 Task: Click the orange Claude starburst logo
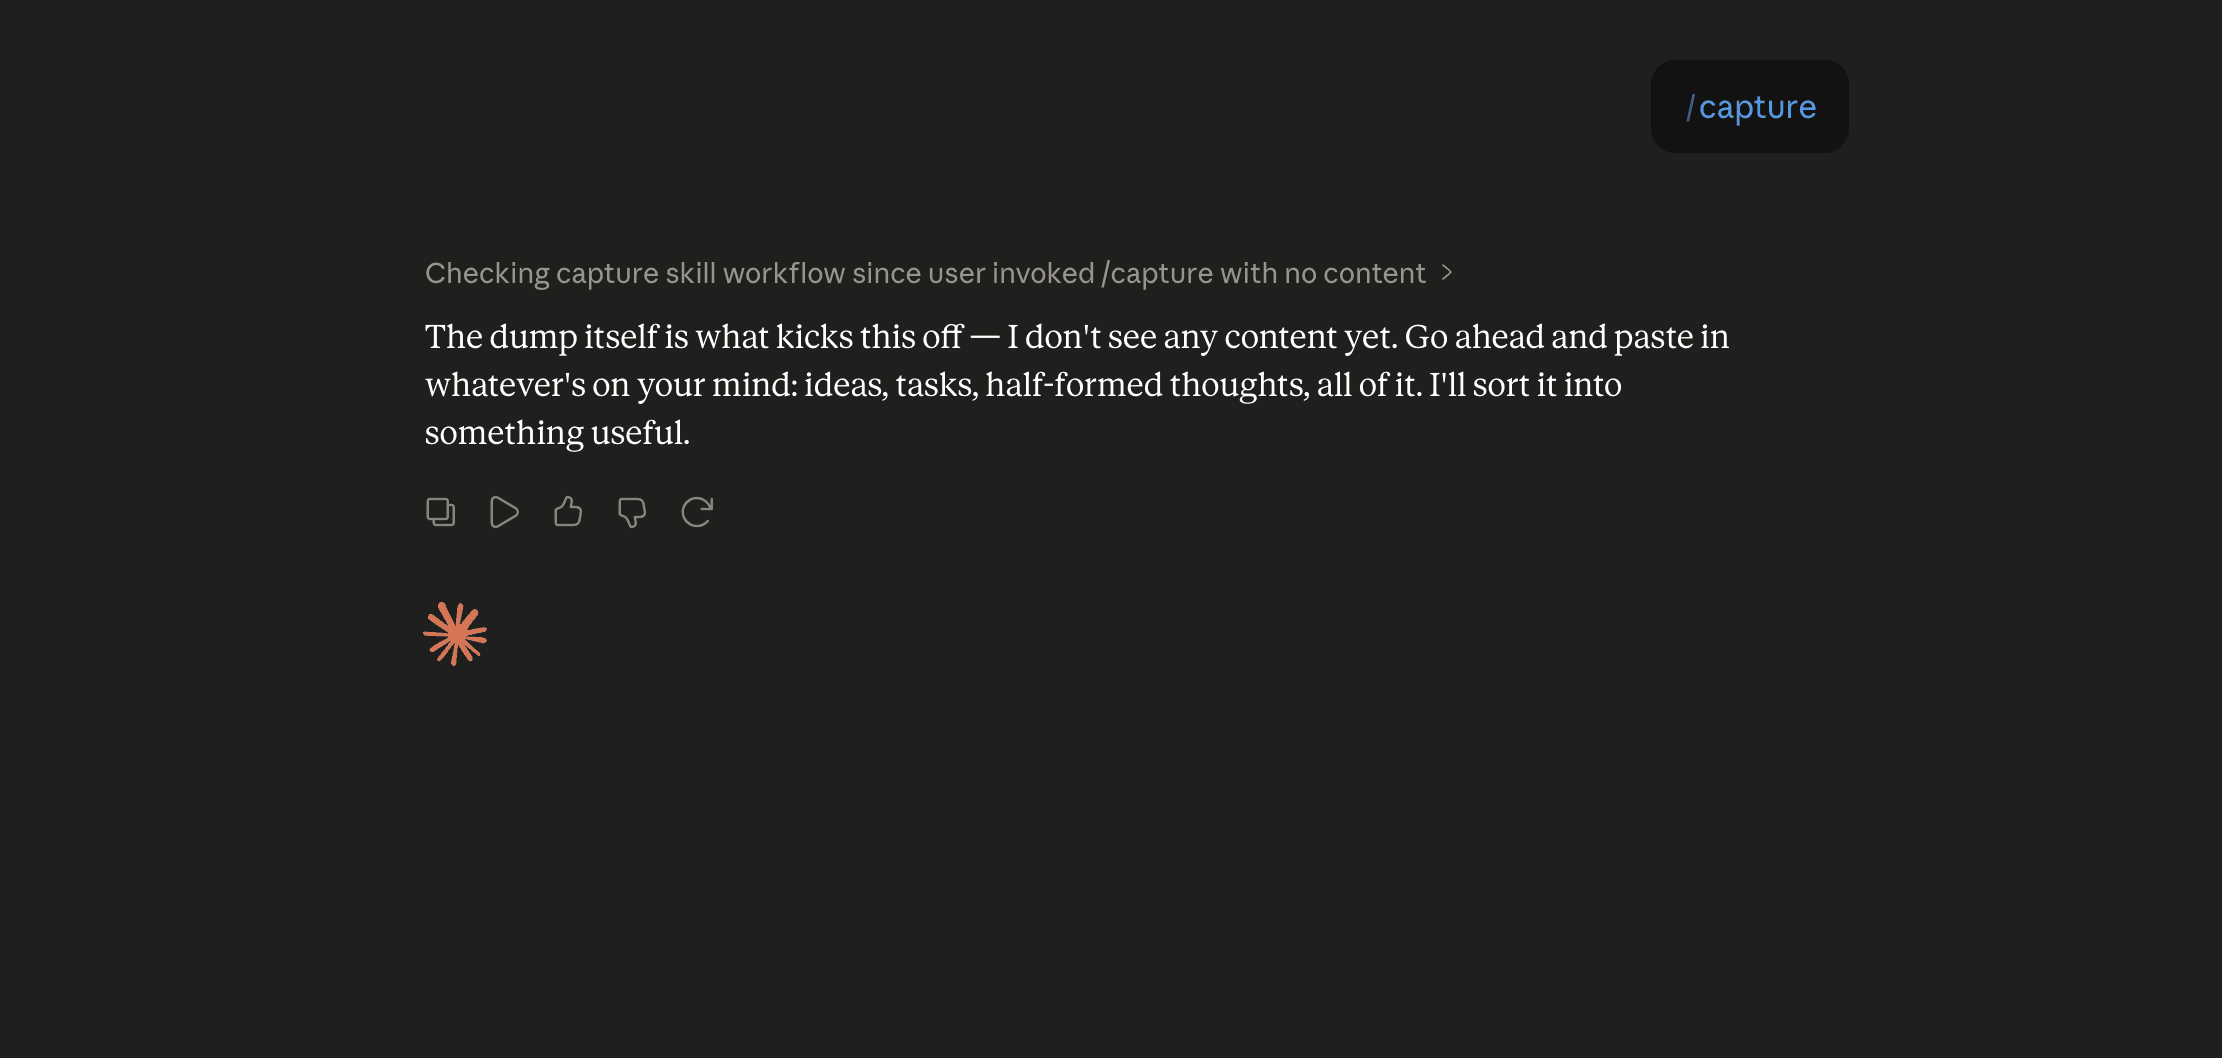(455, 634)
